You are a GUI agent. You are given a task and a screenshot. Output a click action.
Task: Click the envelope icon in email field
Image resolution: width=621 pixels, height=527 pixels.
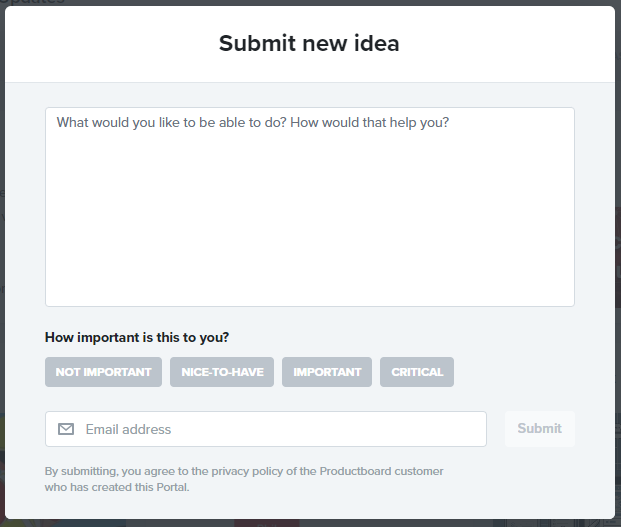(66, 429)
